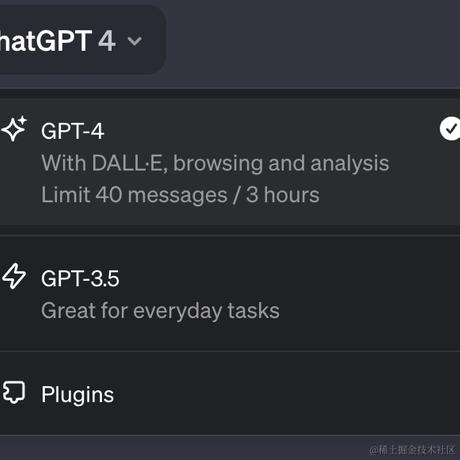Click the watermark text in the corner
Screen dimensions: 460x460
click(412, 450)
